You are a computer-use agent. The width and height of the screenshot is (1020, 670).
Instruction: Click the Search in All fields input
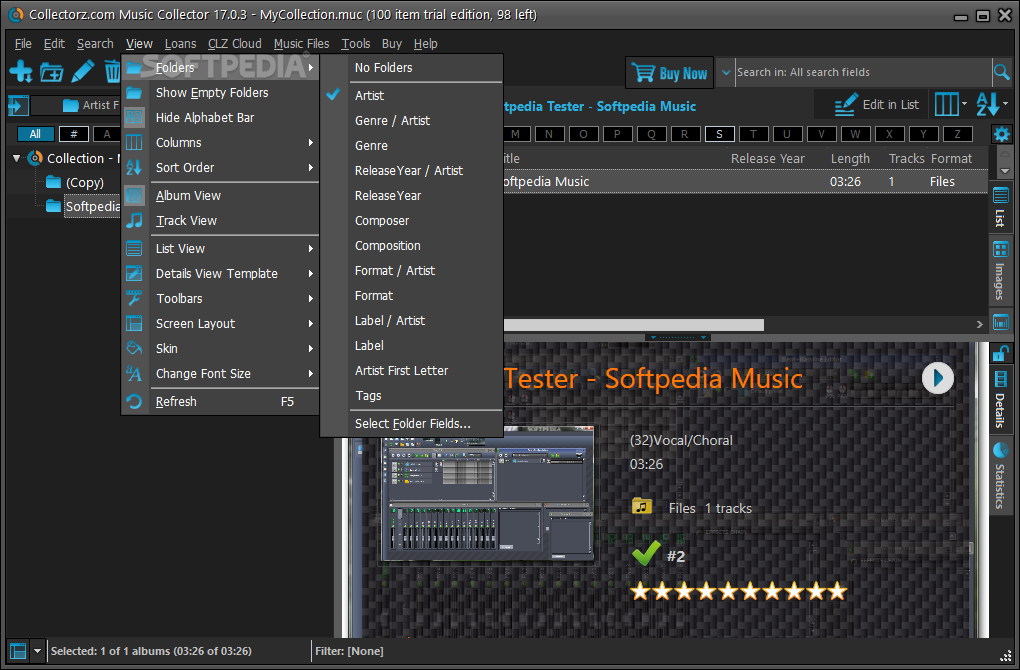[863, 72]
